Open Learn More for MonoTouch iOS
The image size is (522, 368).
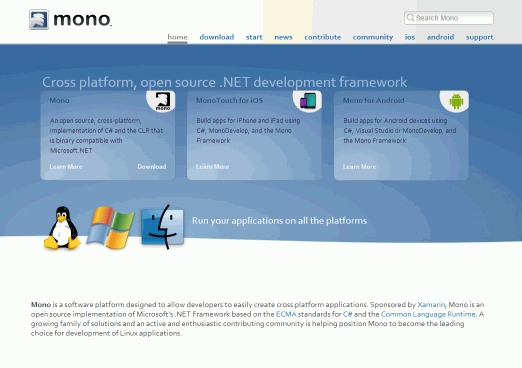click(x=212, y=167)
